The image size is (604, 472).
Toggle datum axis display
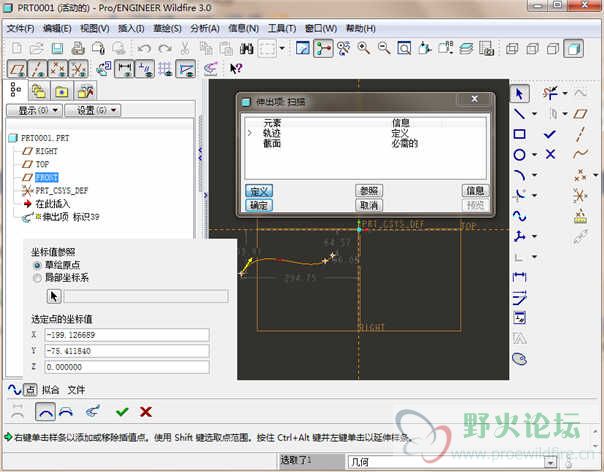[37, 69]
